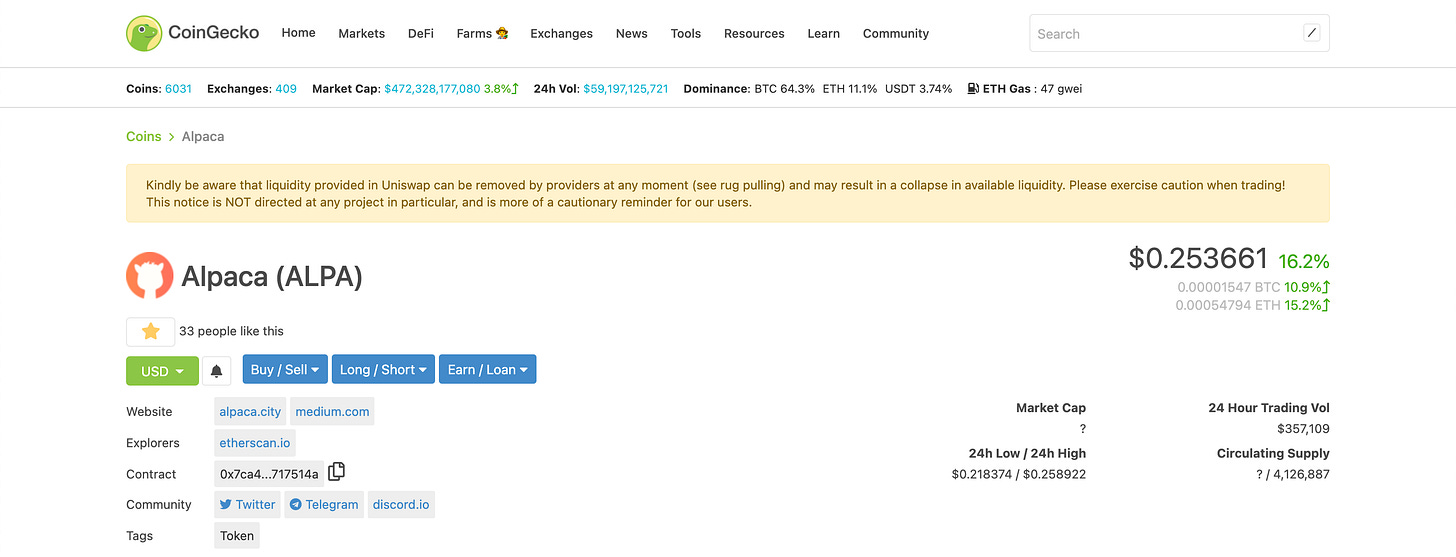1456x557 pixels.
Task: Open the Learn menu item
Action: (824, 33)
